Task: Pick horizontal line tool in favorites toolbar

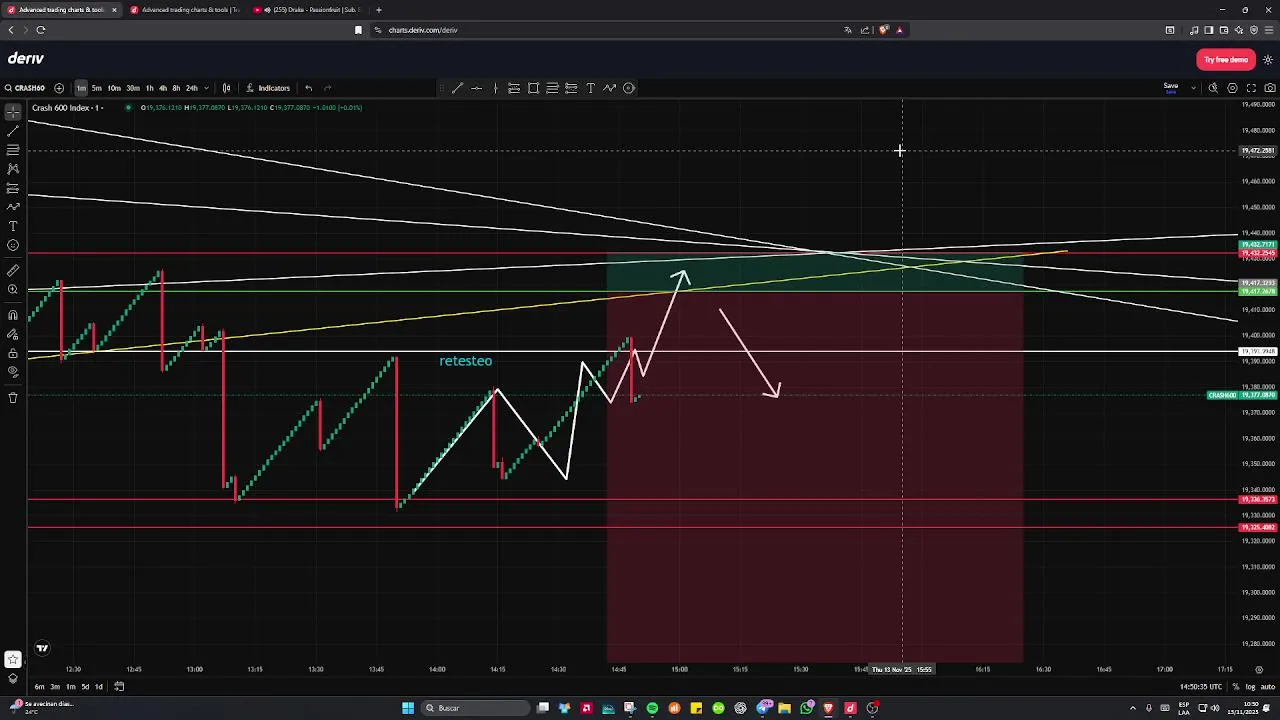Action: tap(476, 88)
